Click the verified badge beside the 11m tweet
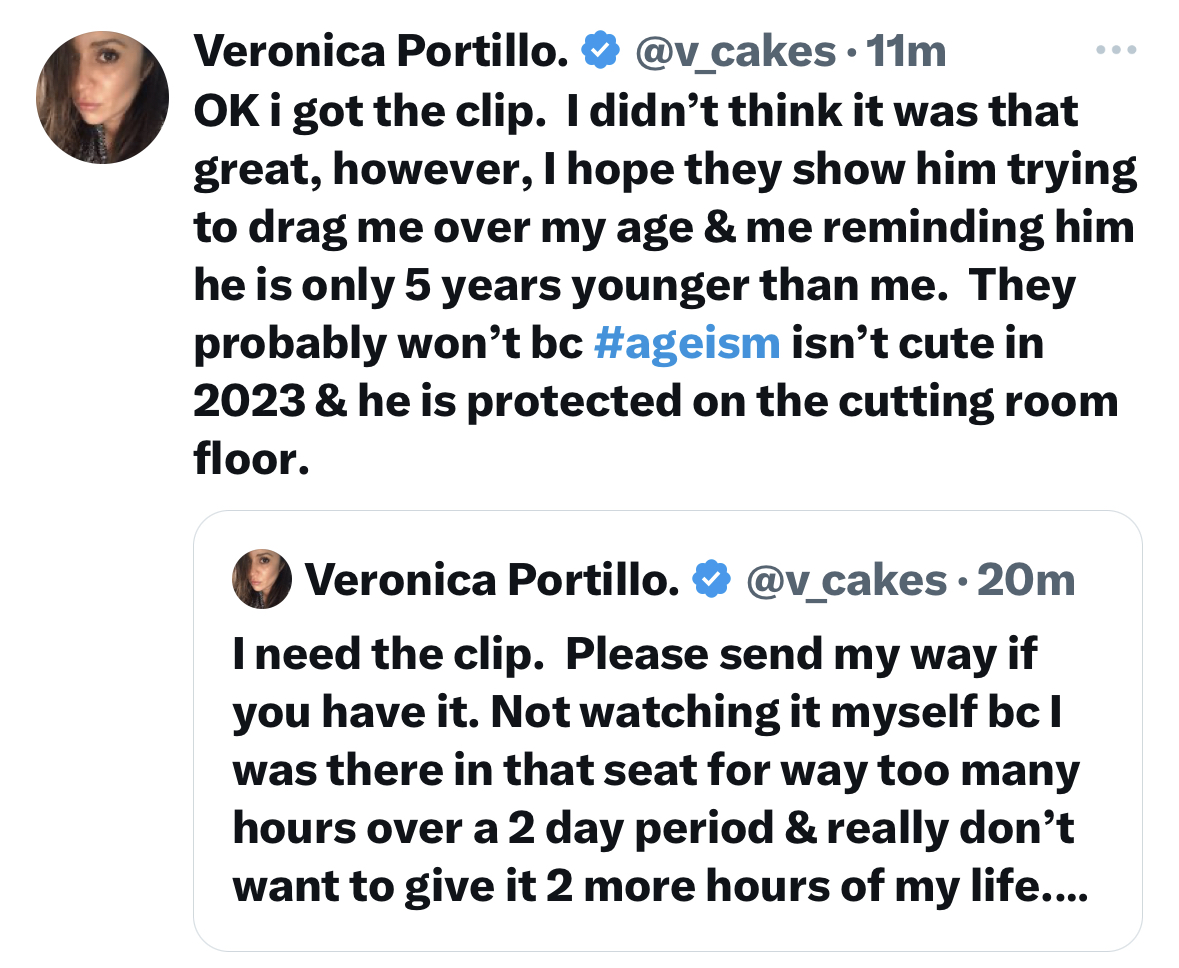1179x968 pixels. (x=600, y=50)
